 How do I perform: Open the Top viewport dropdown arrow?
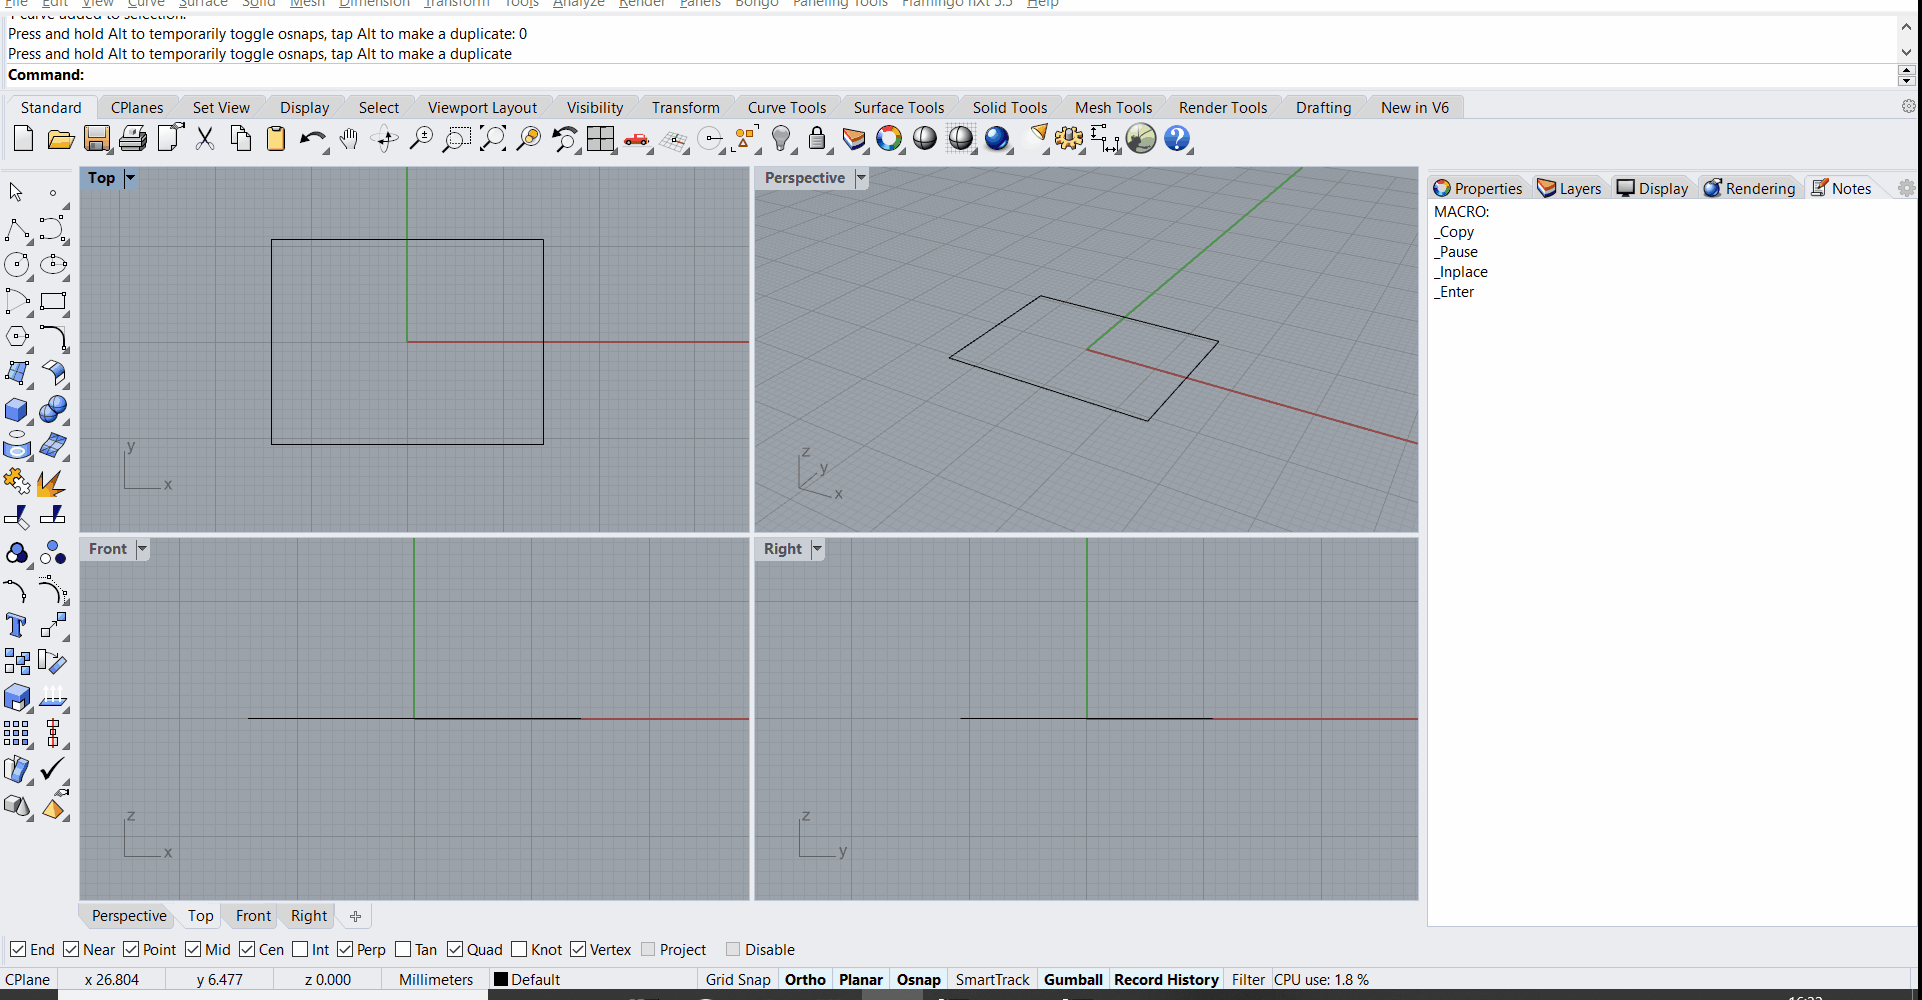coord(130,178)
